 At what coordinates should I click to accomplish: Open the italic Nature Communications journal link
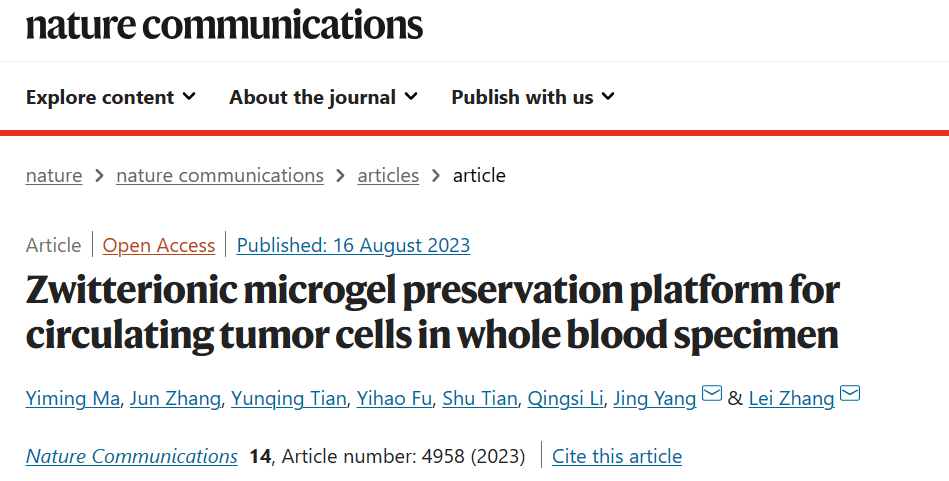pyautogui.click(x=131, y=456)
